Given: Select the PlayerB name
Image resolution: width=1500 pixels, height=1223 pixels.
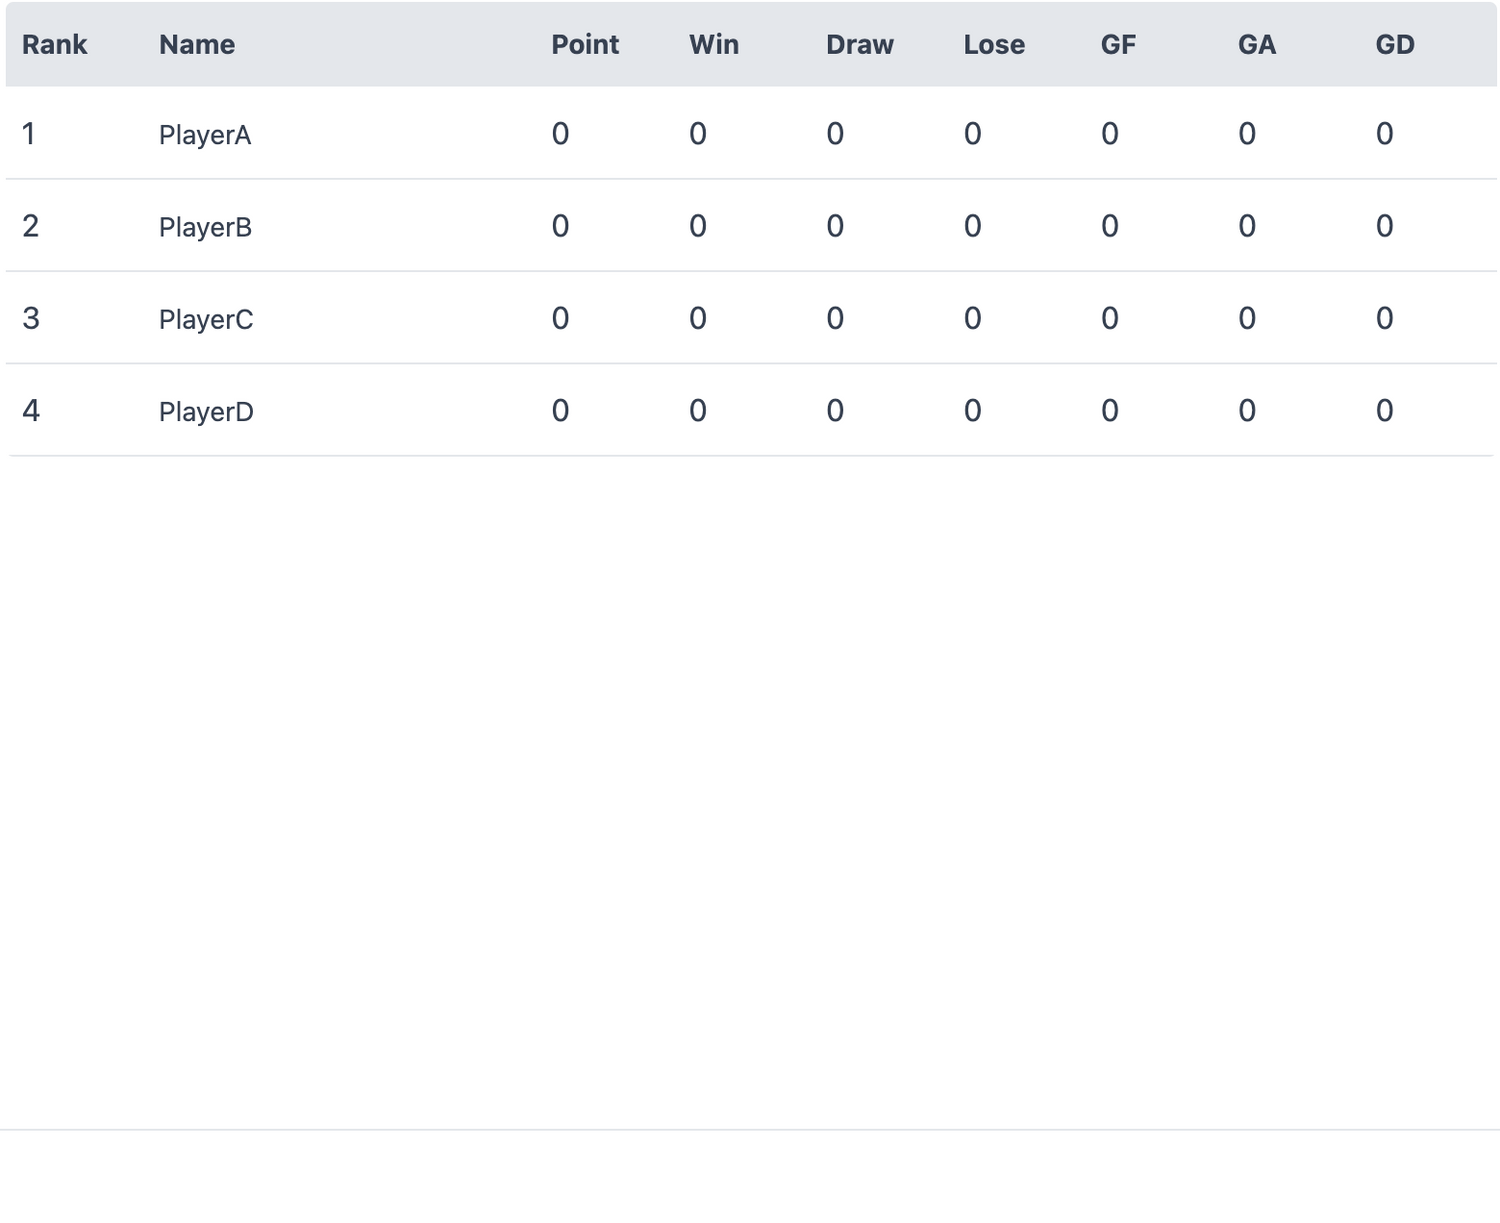Looking at the screenshot, I should pos(205,227).
